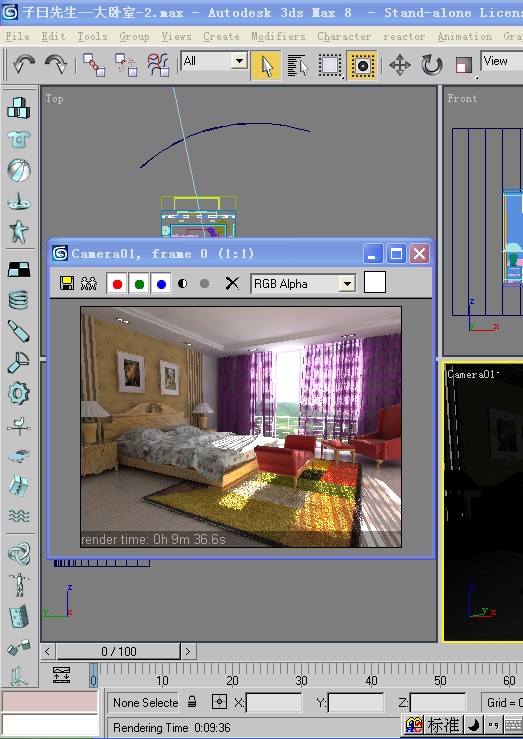Open the Views menu
Screen dimensions: 523x739
tap(176, 36)
